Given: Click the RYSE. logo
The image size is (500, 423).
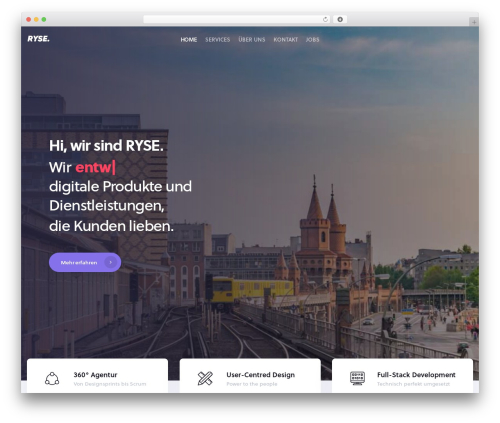Looking at the screenshot, I should coord(38,39).
